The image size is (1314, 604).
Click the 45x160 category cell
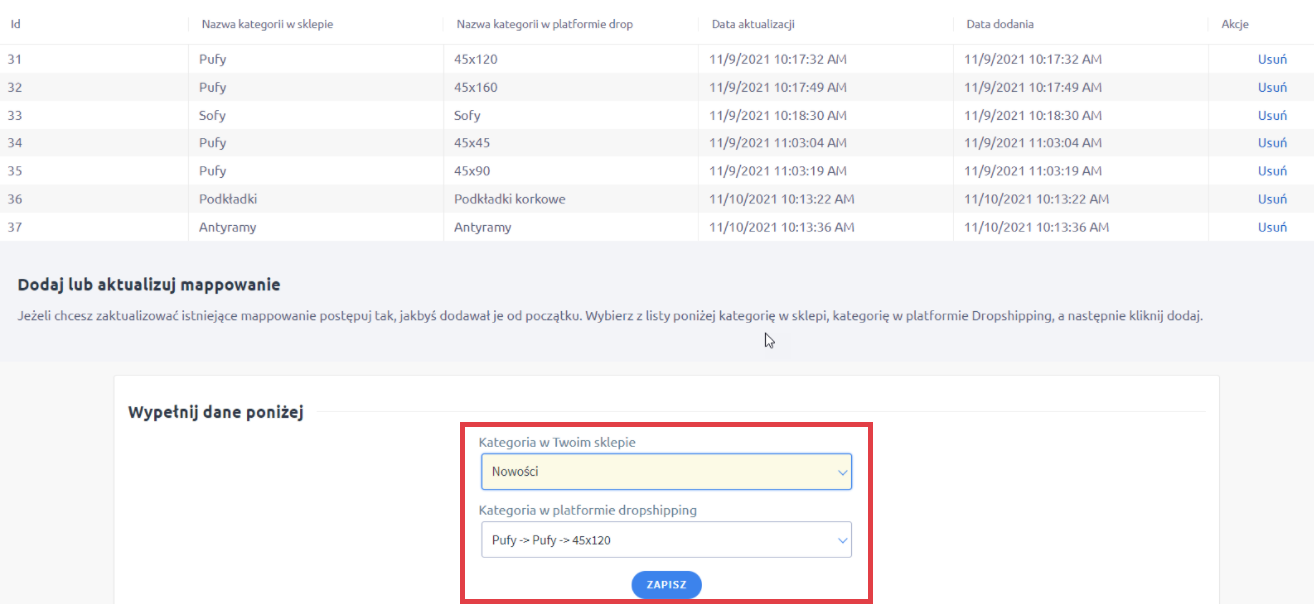476,87
